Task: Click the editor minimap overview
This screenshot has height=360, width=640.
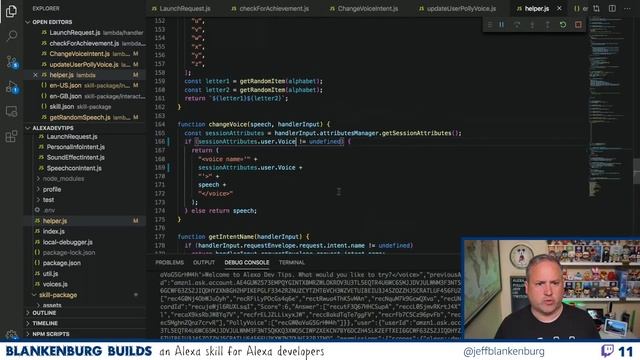Action: click(610, 106)
